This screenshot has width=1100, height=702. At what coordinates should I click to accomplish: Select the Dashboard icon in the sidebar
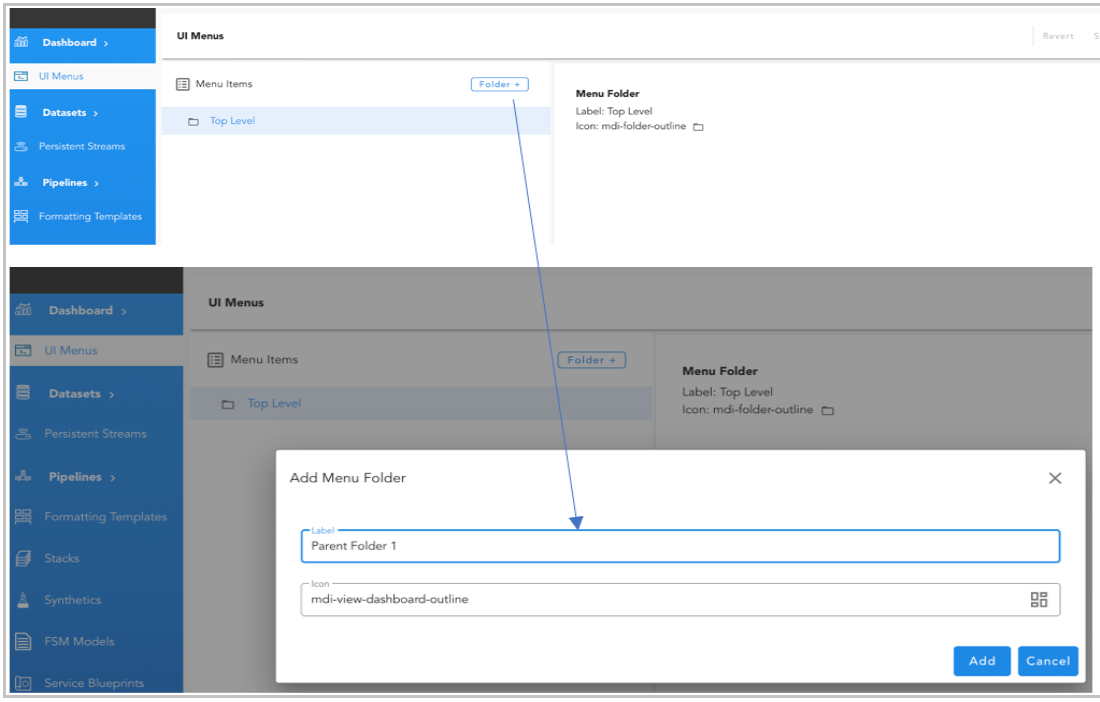pos(24,310)
